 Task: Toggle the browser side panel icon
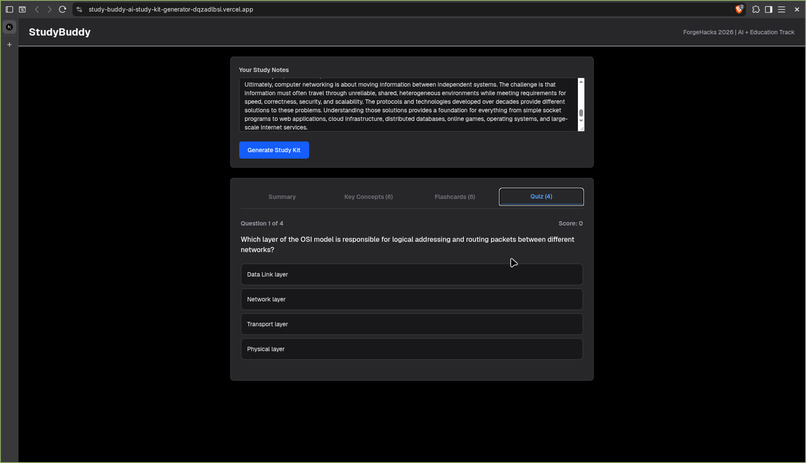[768, 9]
